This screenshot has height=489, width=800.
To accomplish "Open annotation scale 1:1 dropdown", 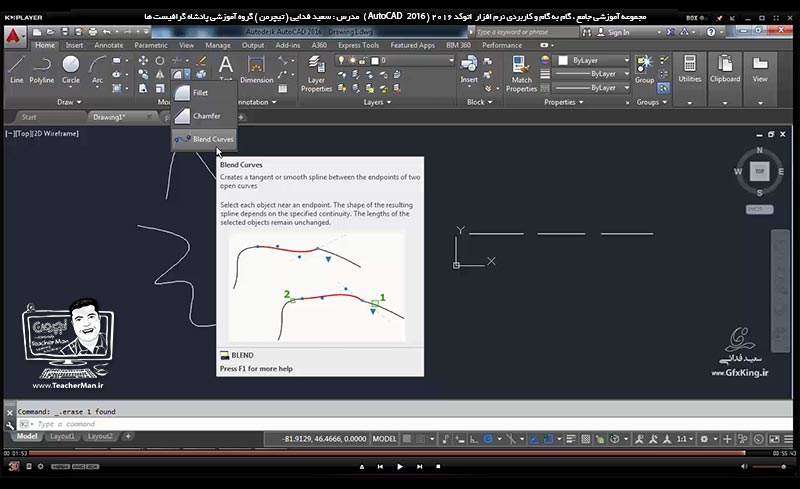I will [x=685, y=438].
